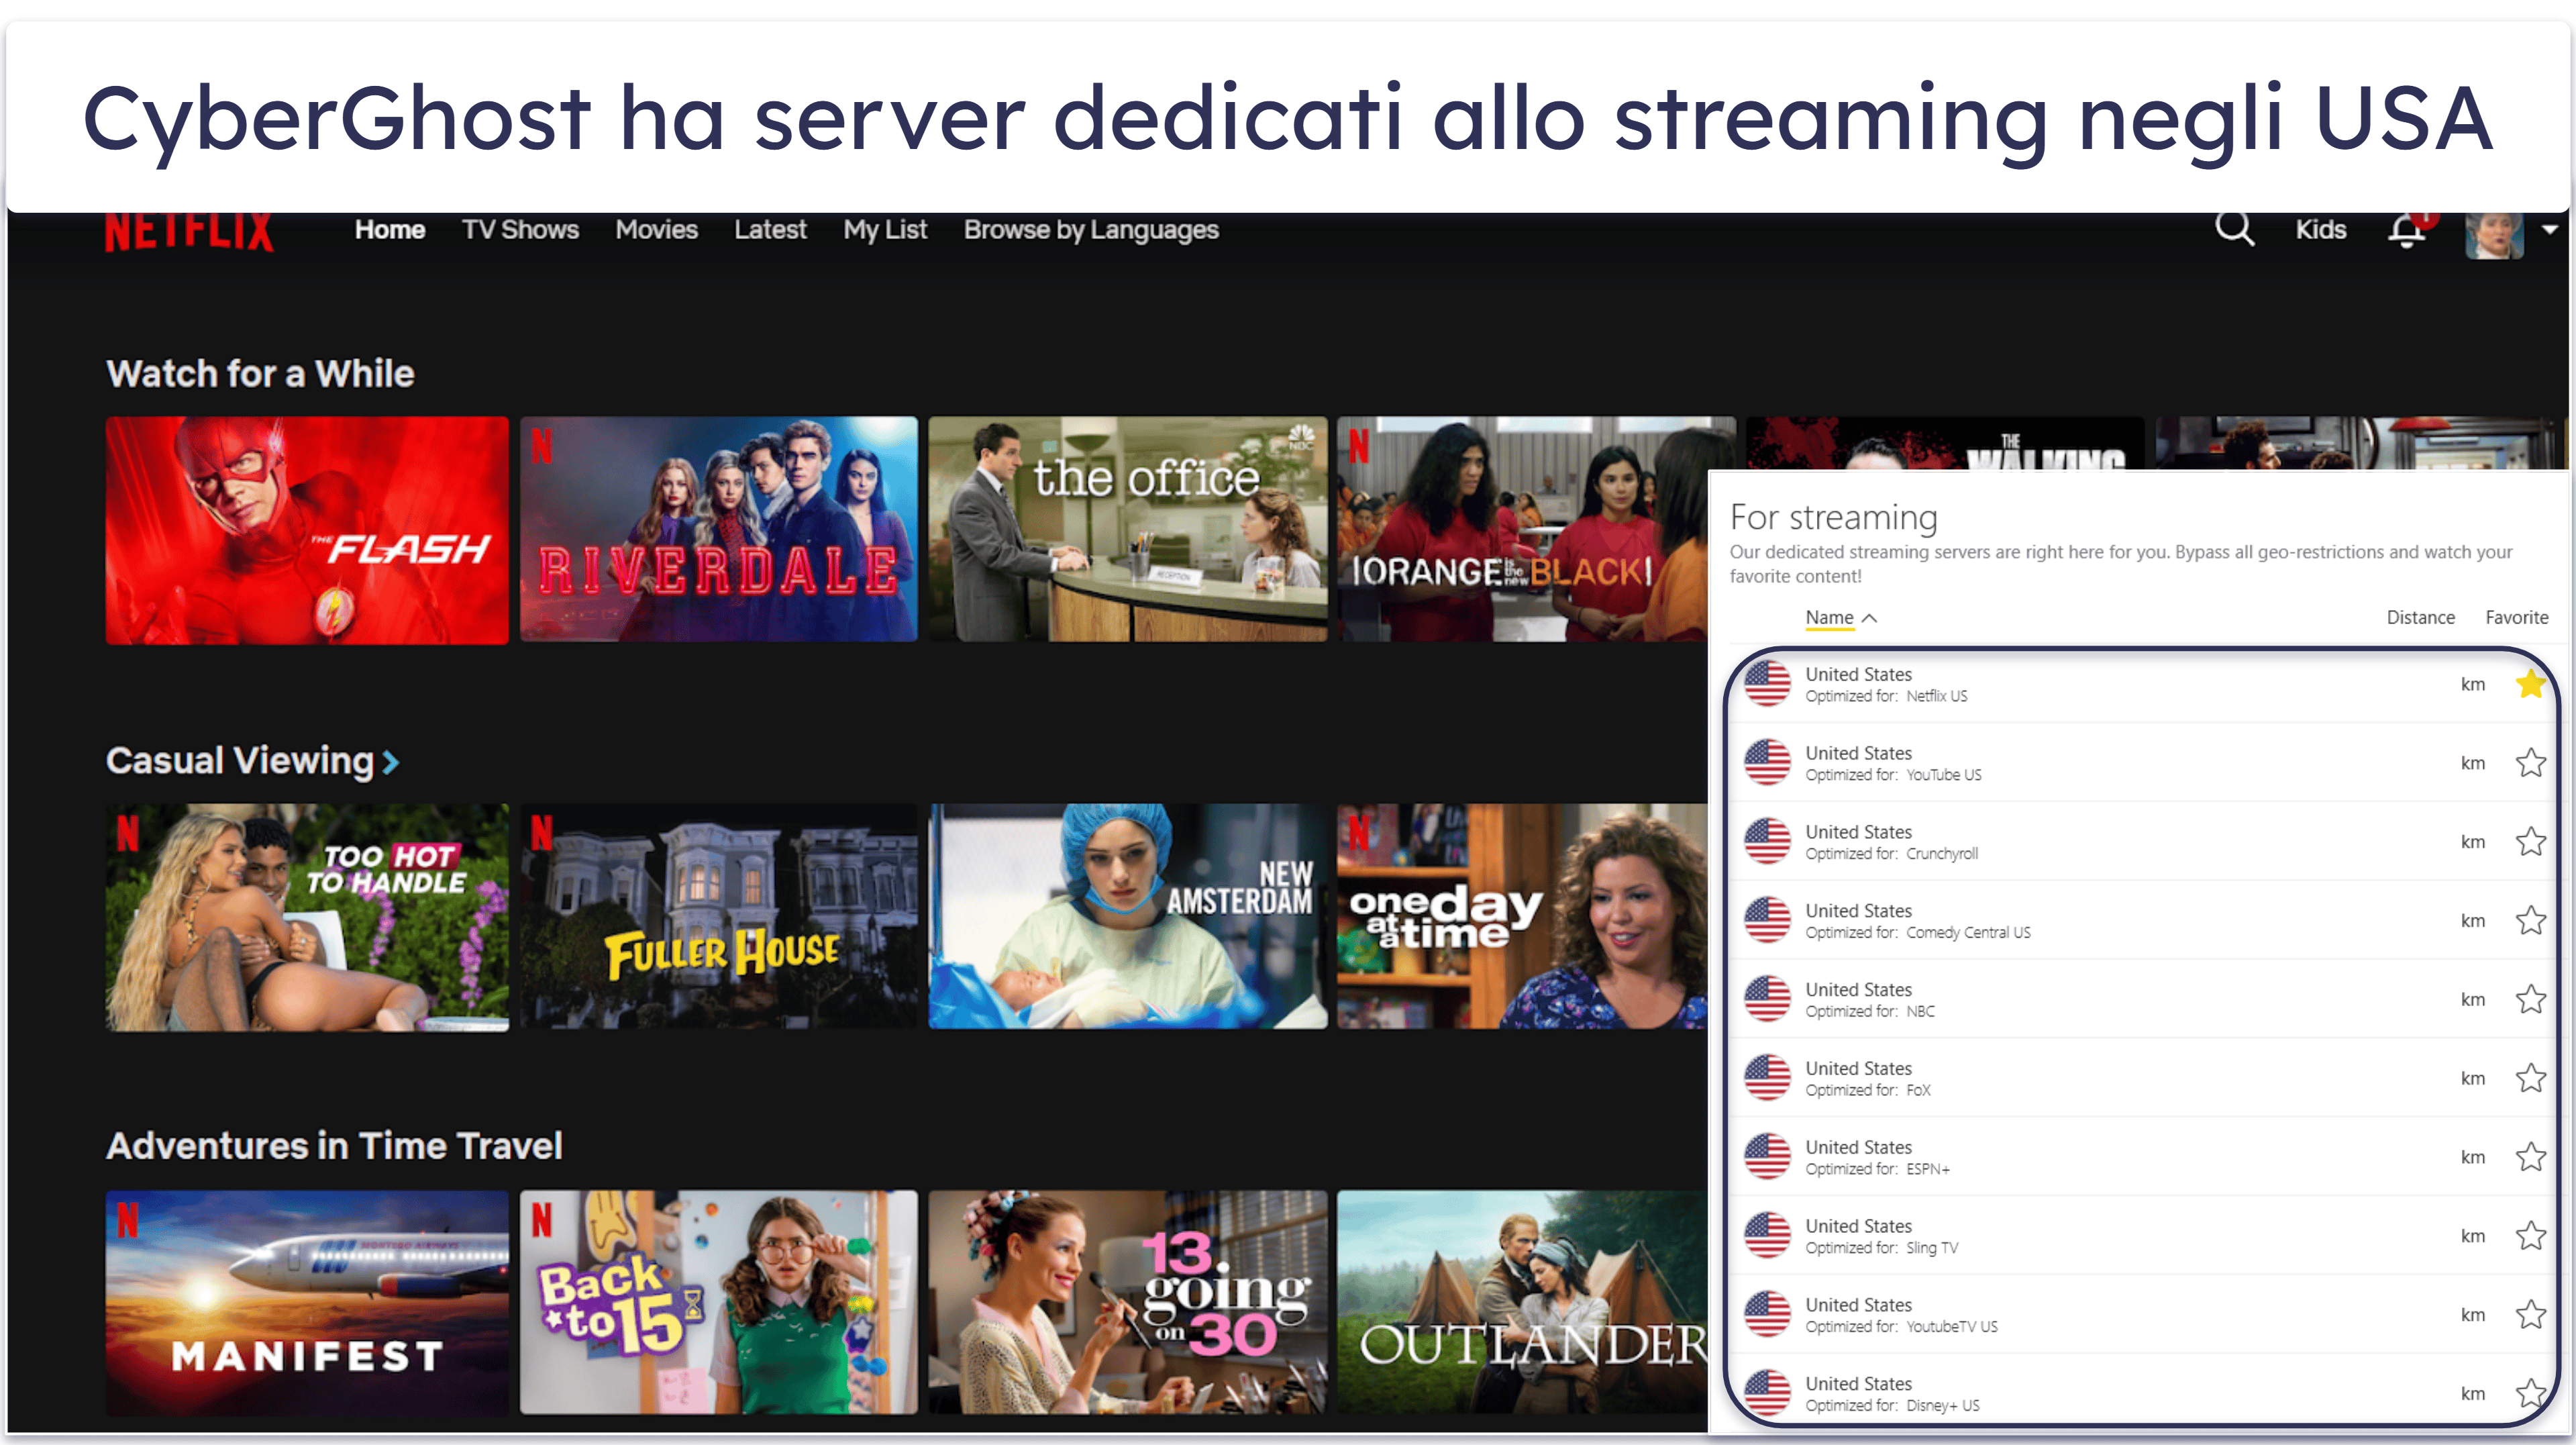Open the Casual Viewing chevron arrow
The image size is (2576, 1445).
click(x=391, y=763)
